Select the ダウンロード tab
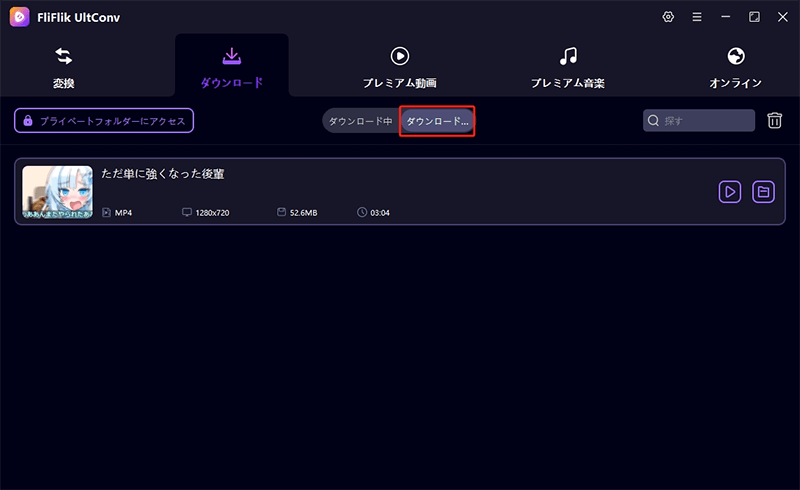This screenshot has width=800, height=490. 231,66
